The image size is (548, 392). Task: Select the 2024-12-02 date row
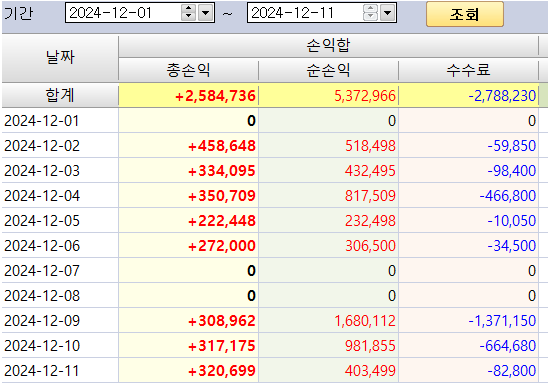coord(60,146)
